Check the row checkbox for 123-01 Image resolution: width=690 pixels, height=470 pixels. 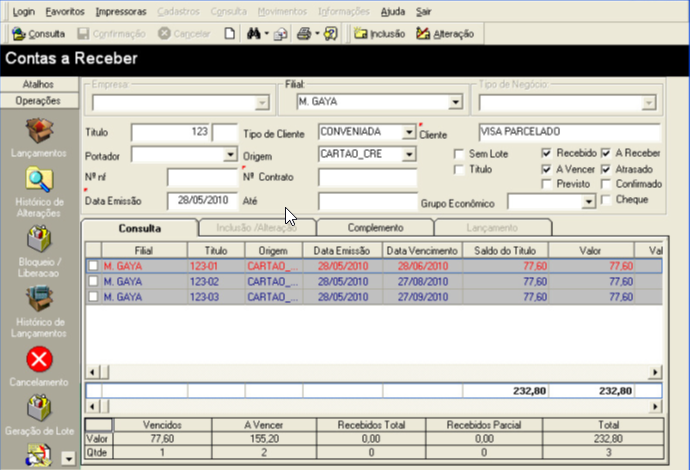[93, 266]
